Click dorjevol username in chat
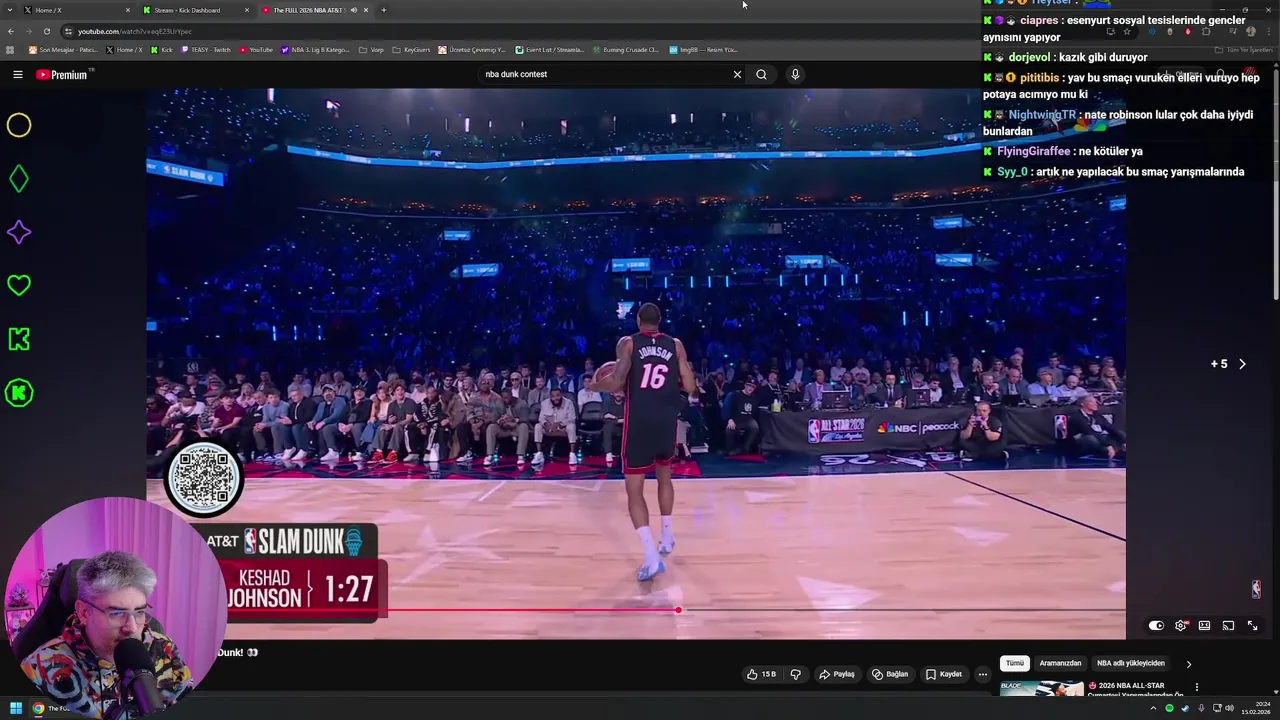This screenshot has width=1280, height=720. pyautogui.click(x=1029, y=58)
